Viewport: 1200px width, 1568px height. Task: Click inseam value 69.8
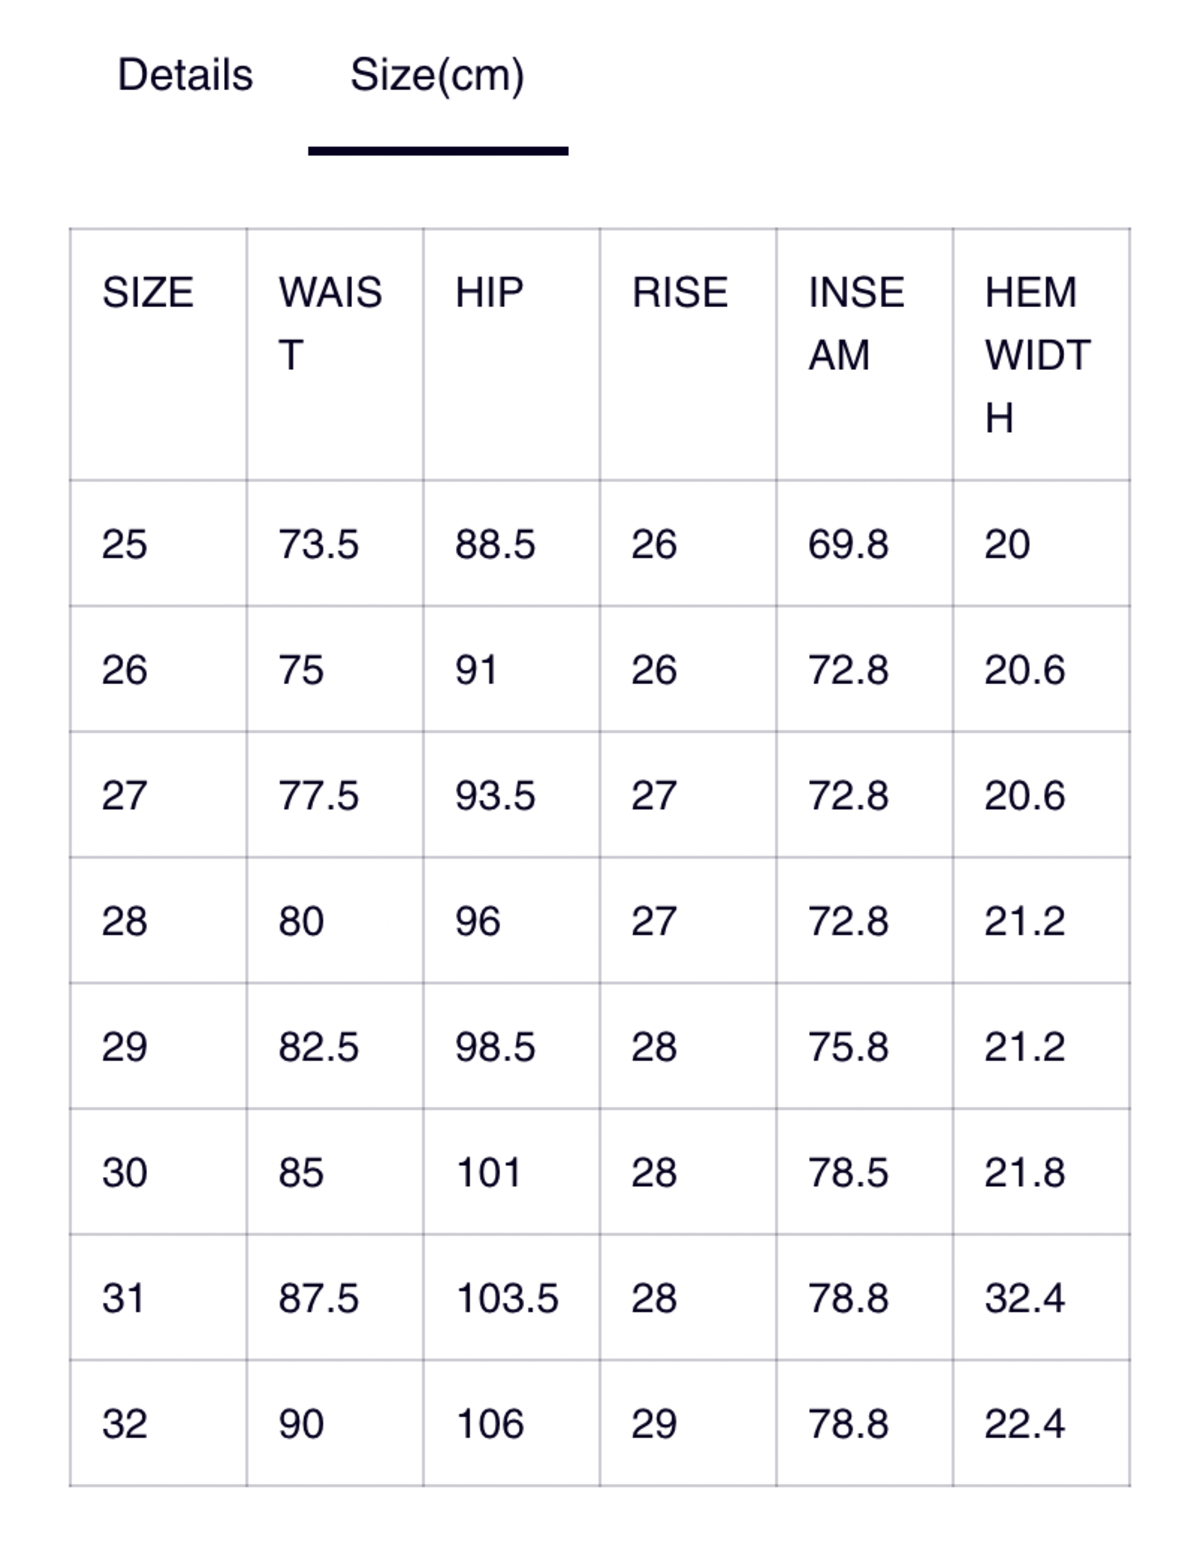tap(848, 545)
